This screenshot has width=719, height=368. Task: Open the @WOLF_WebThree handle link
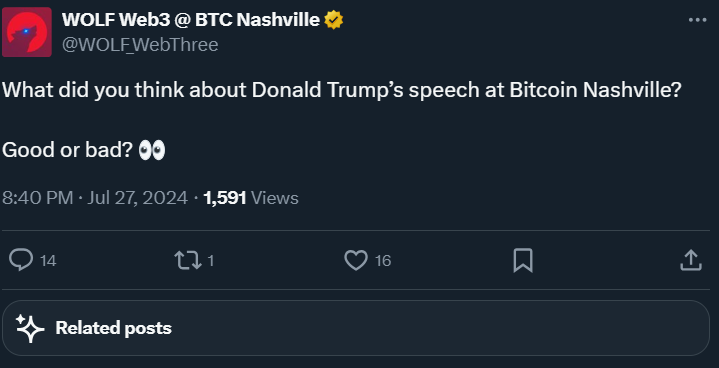(x=140, y=44)
